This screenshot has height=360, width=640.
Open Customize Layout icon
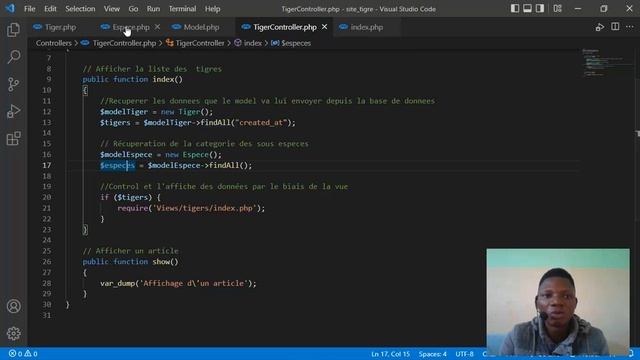coord(558,9)
